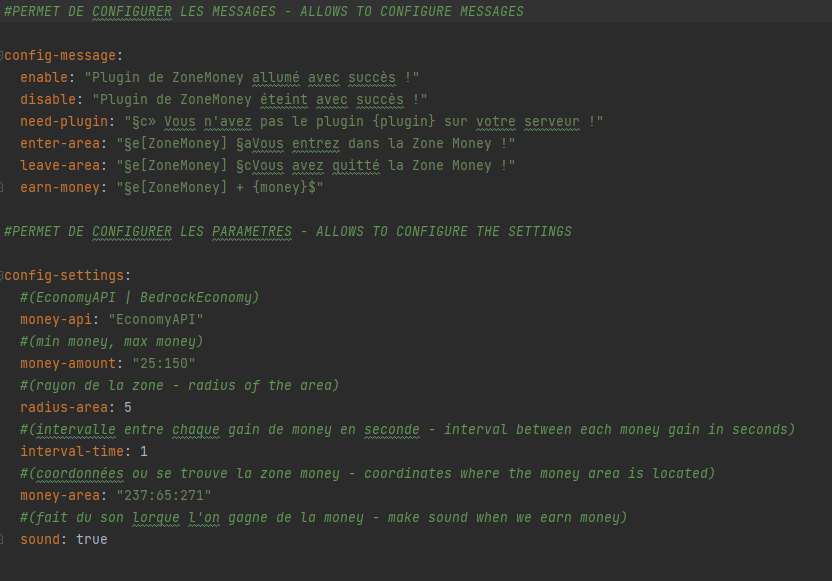832x581 pixels.
Task: Click the config-settings key
Action: pos(66,275)
